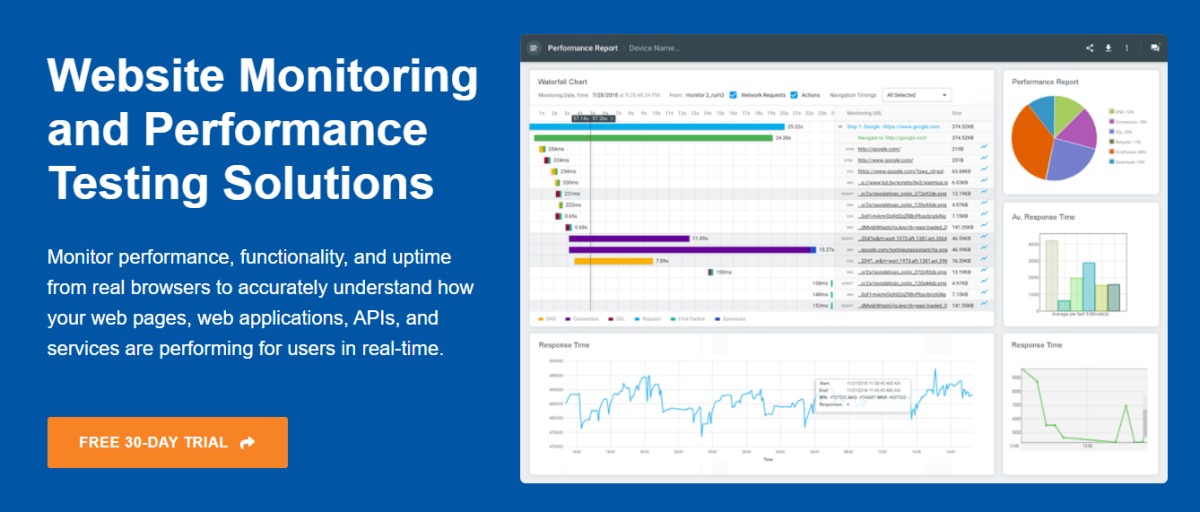Click Performance Report breadcrumb title
This screenshot has width=1200, height=512.
[584, 47]
